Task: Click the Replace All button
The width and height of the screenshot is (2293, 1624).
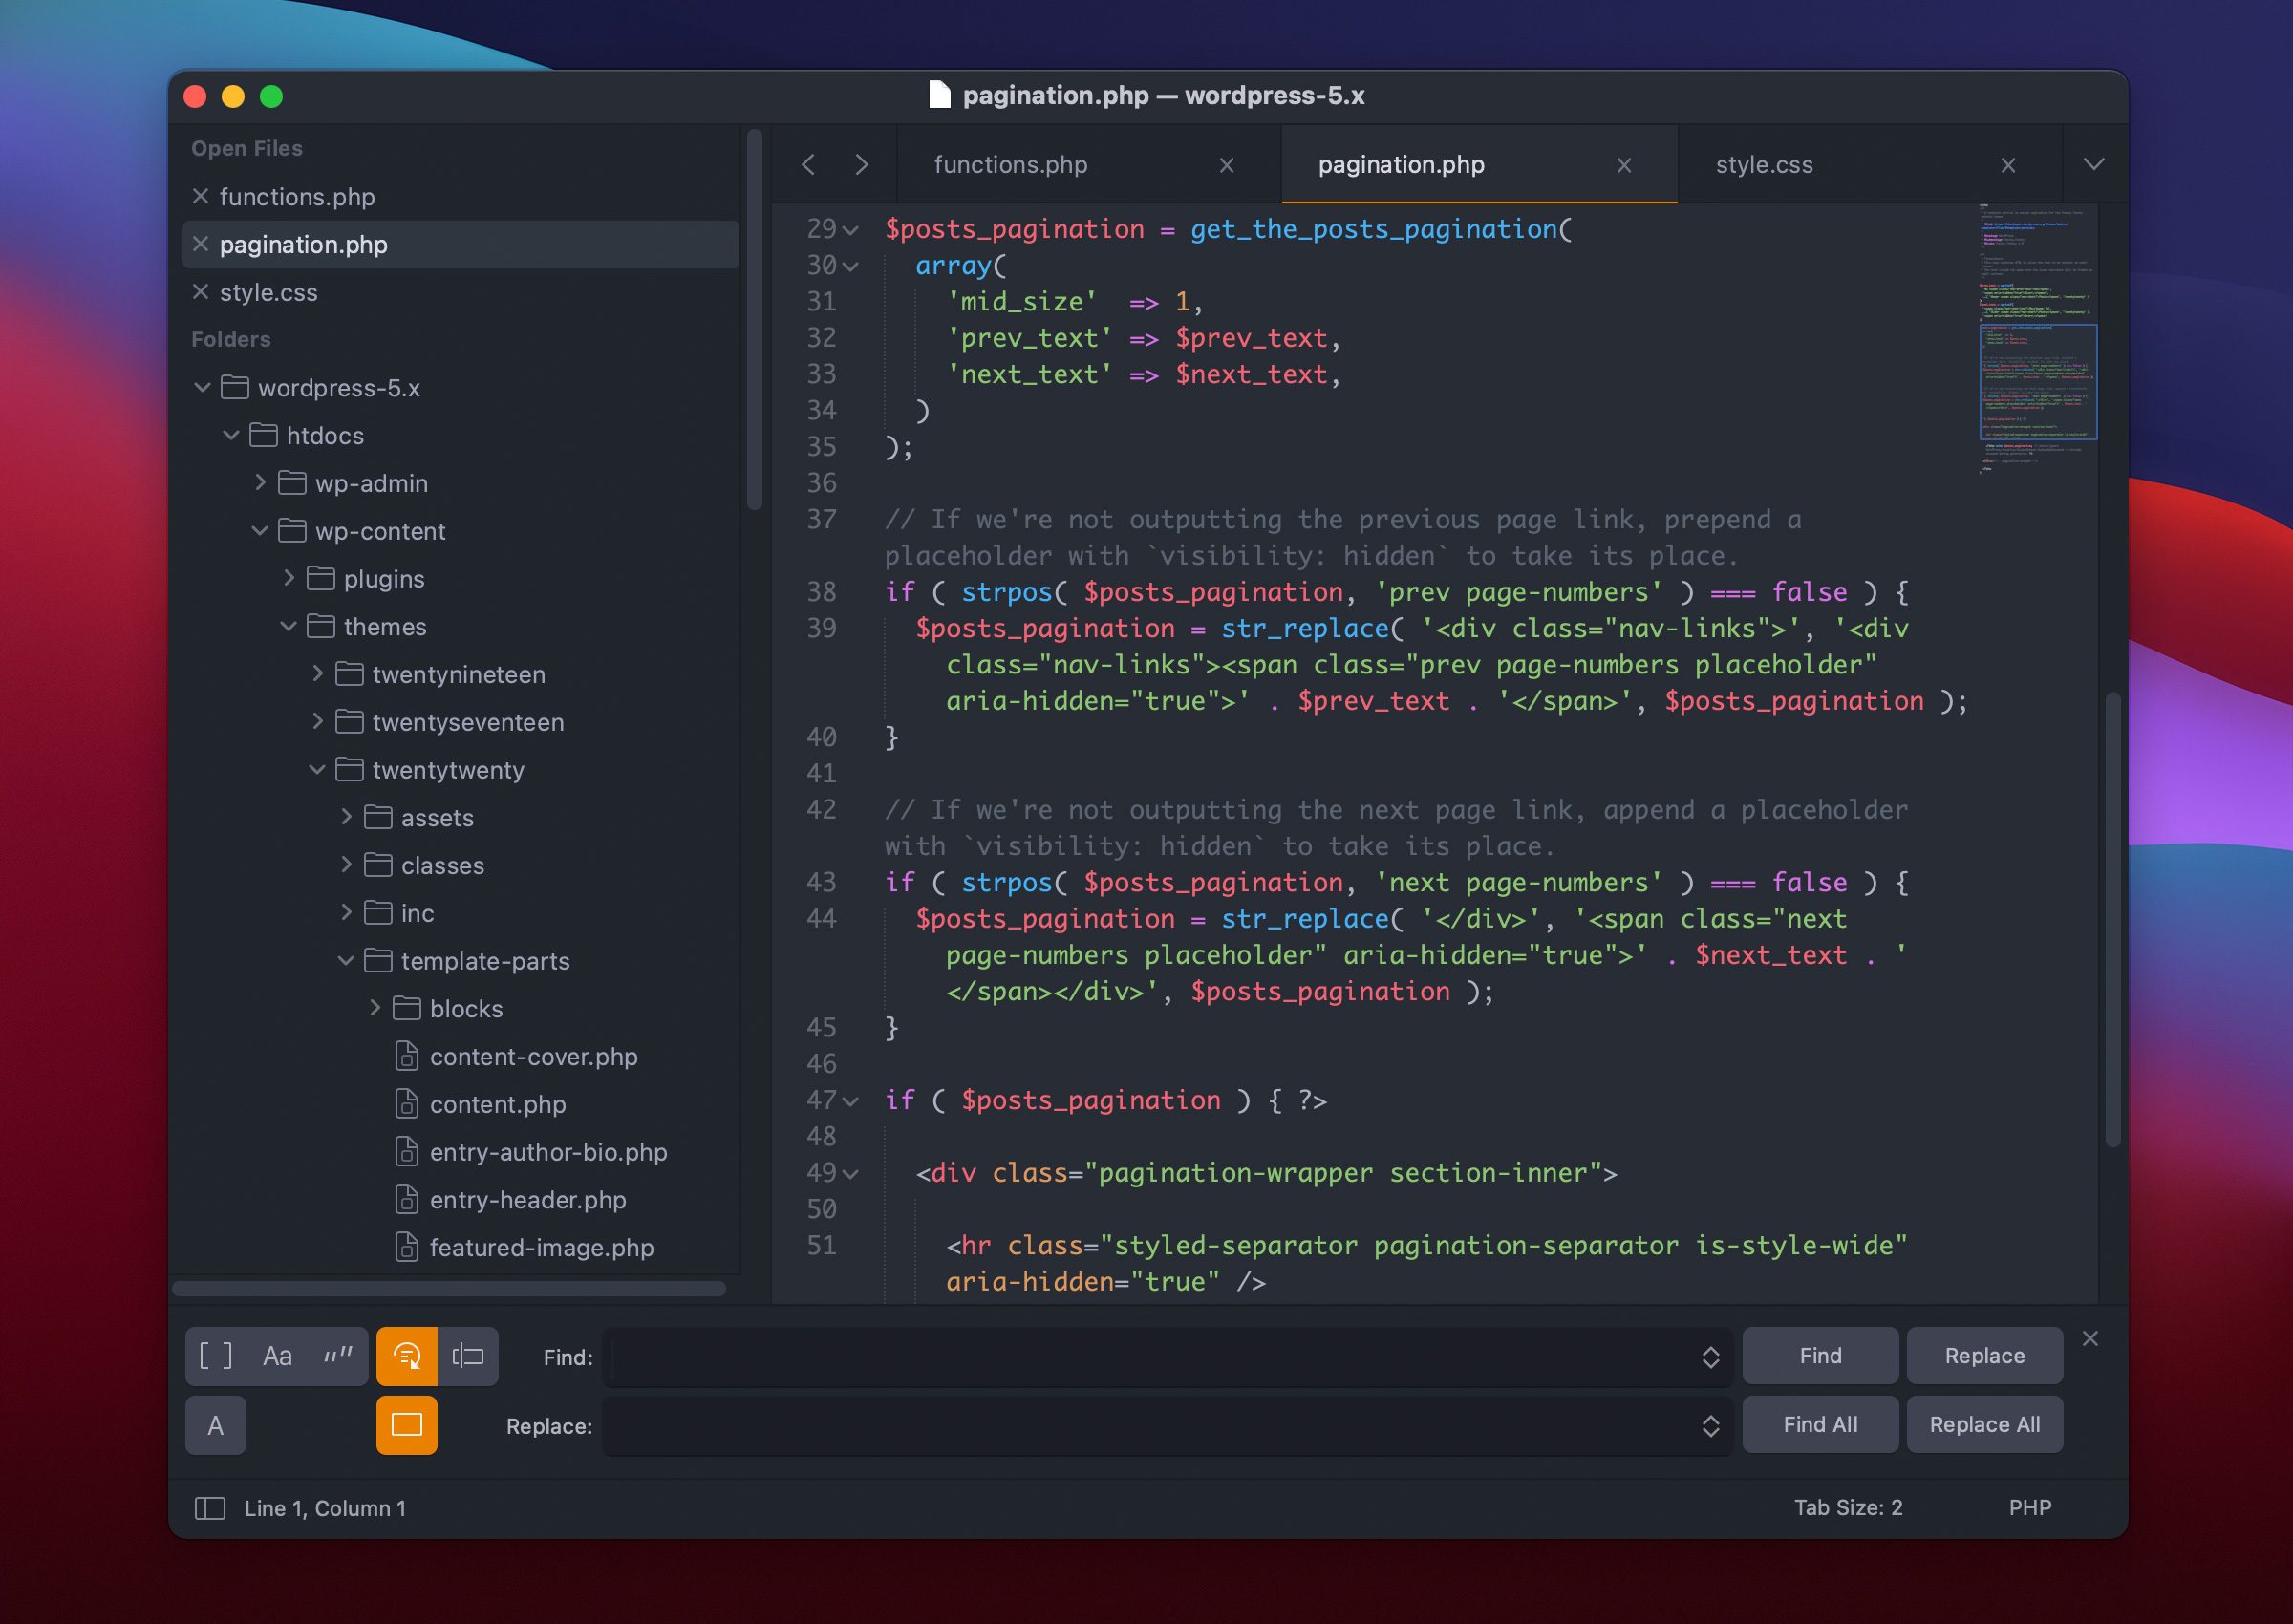Action: click(1983, 1424)
